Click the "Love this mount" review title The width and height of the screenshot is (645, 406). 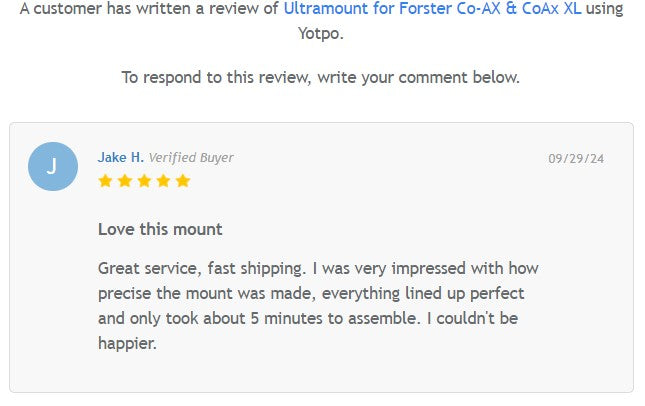coord(160,229)
